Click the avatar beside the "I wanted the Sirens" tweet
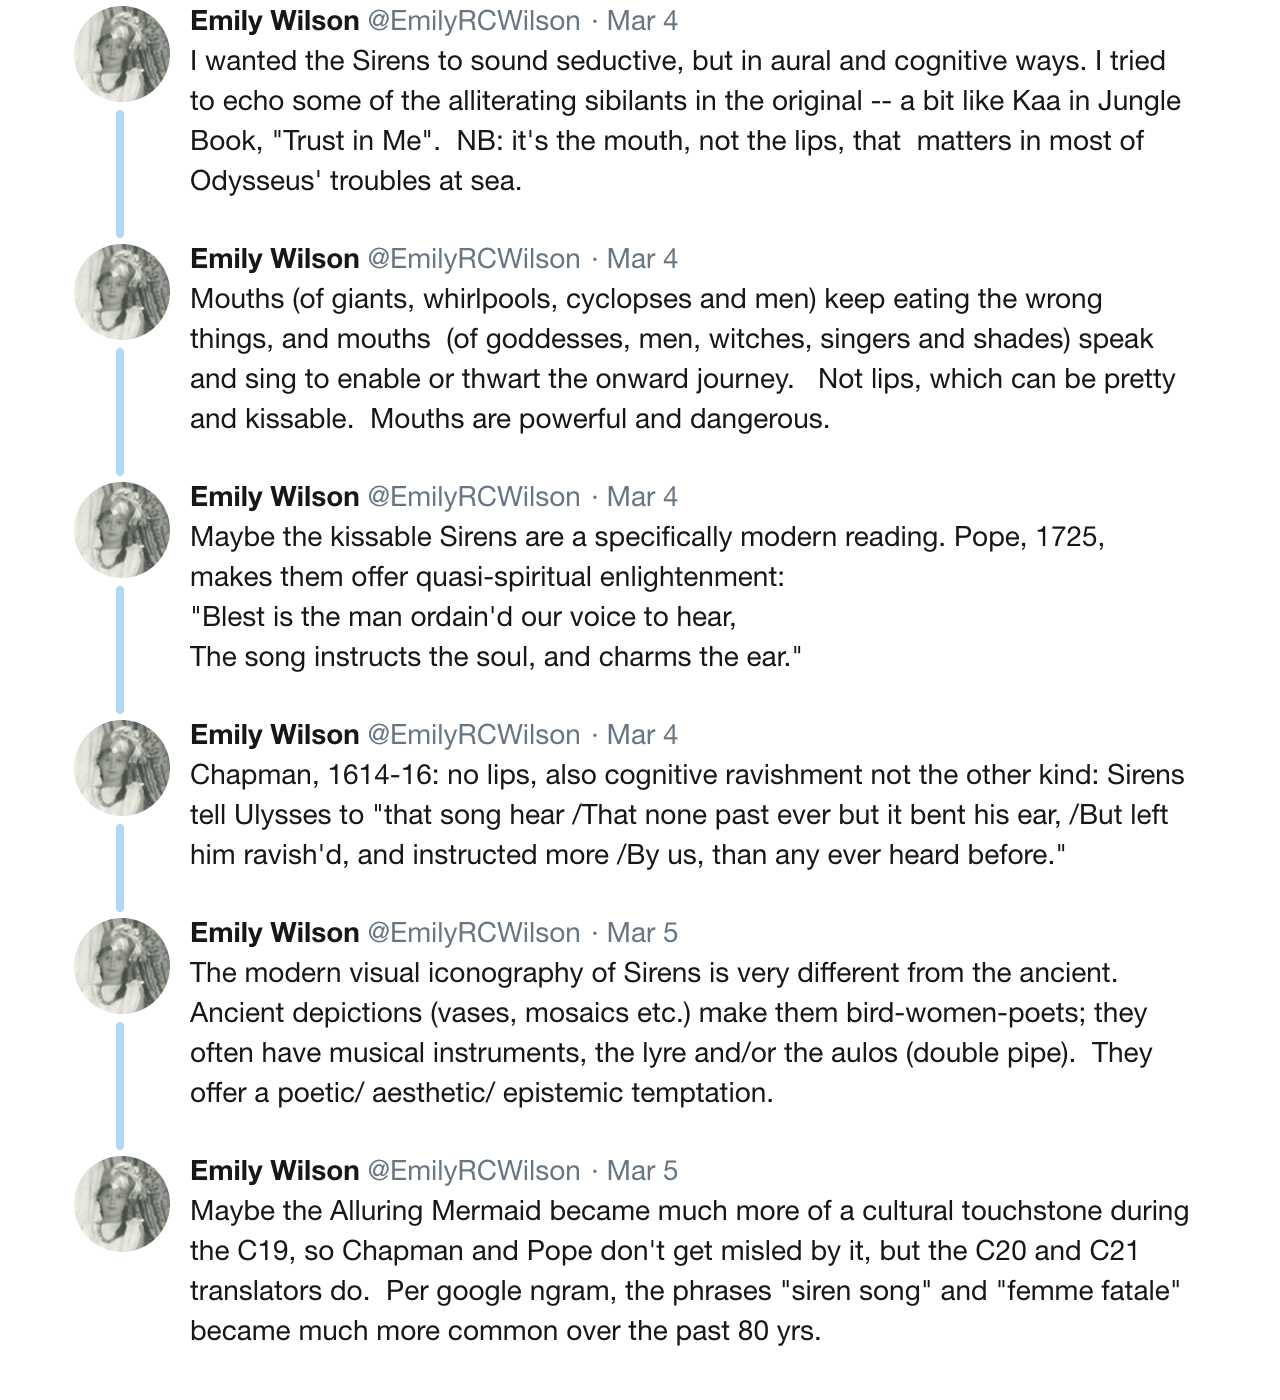This screenshot has height=1400, width=1280. coord(122,54)
